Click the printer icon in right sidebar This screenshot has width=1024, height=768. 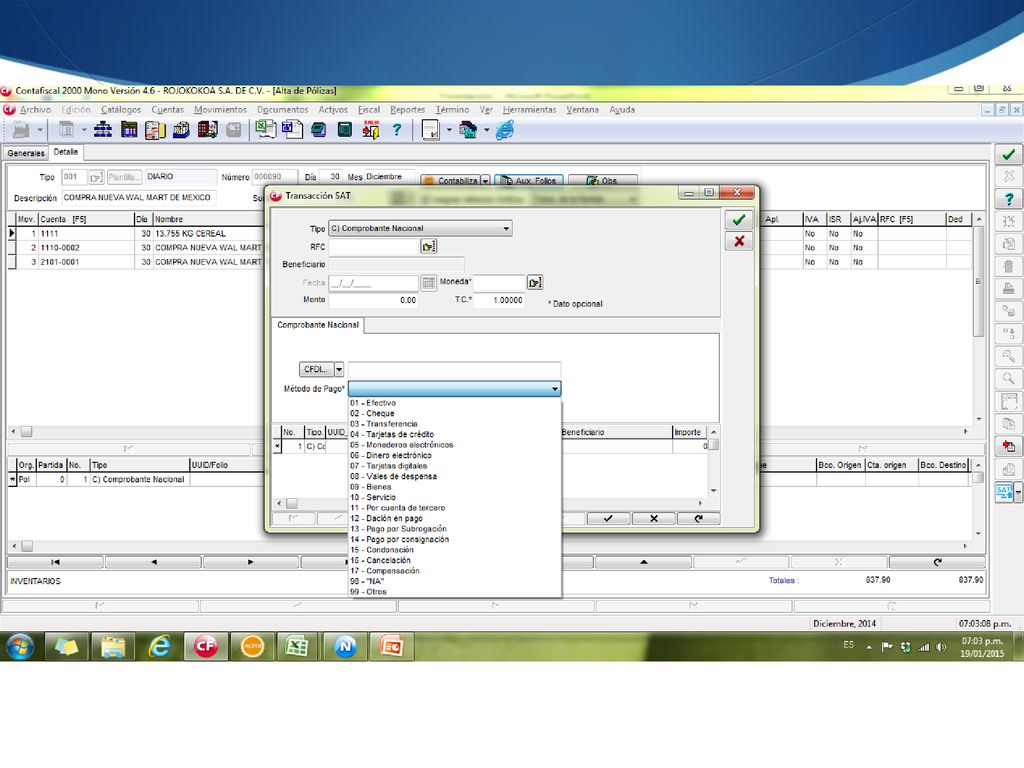(x=1009, y=289)
